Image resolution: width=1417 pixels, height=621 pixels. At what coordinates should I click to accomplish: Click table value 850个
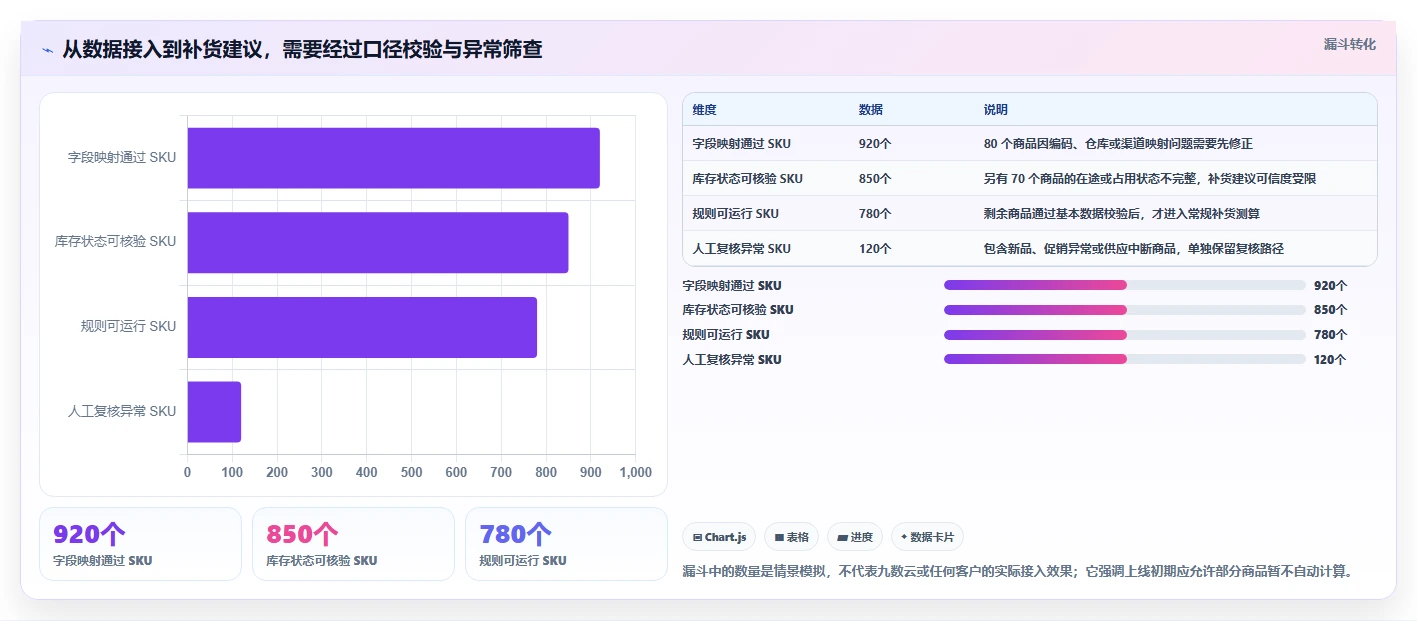[875, 179]
